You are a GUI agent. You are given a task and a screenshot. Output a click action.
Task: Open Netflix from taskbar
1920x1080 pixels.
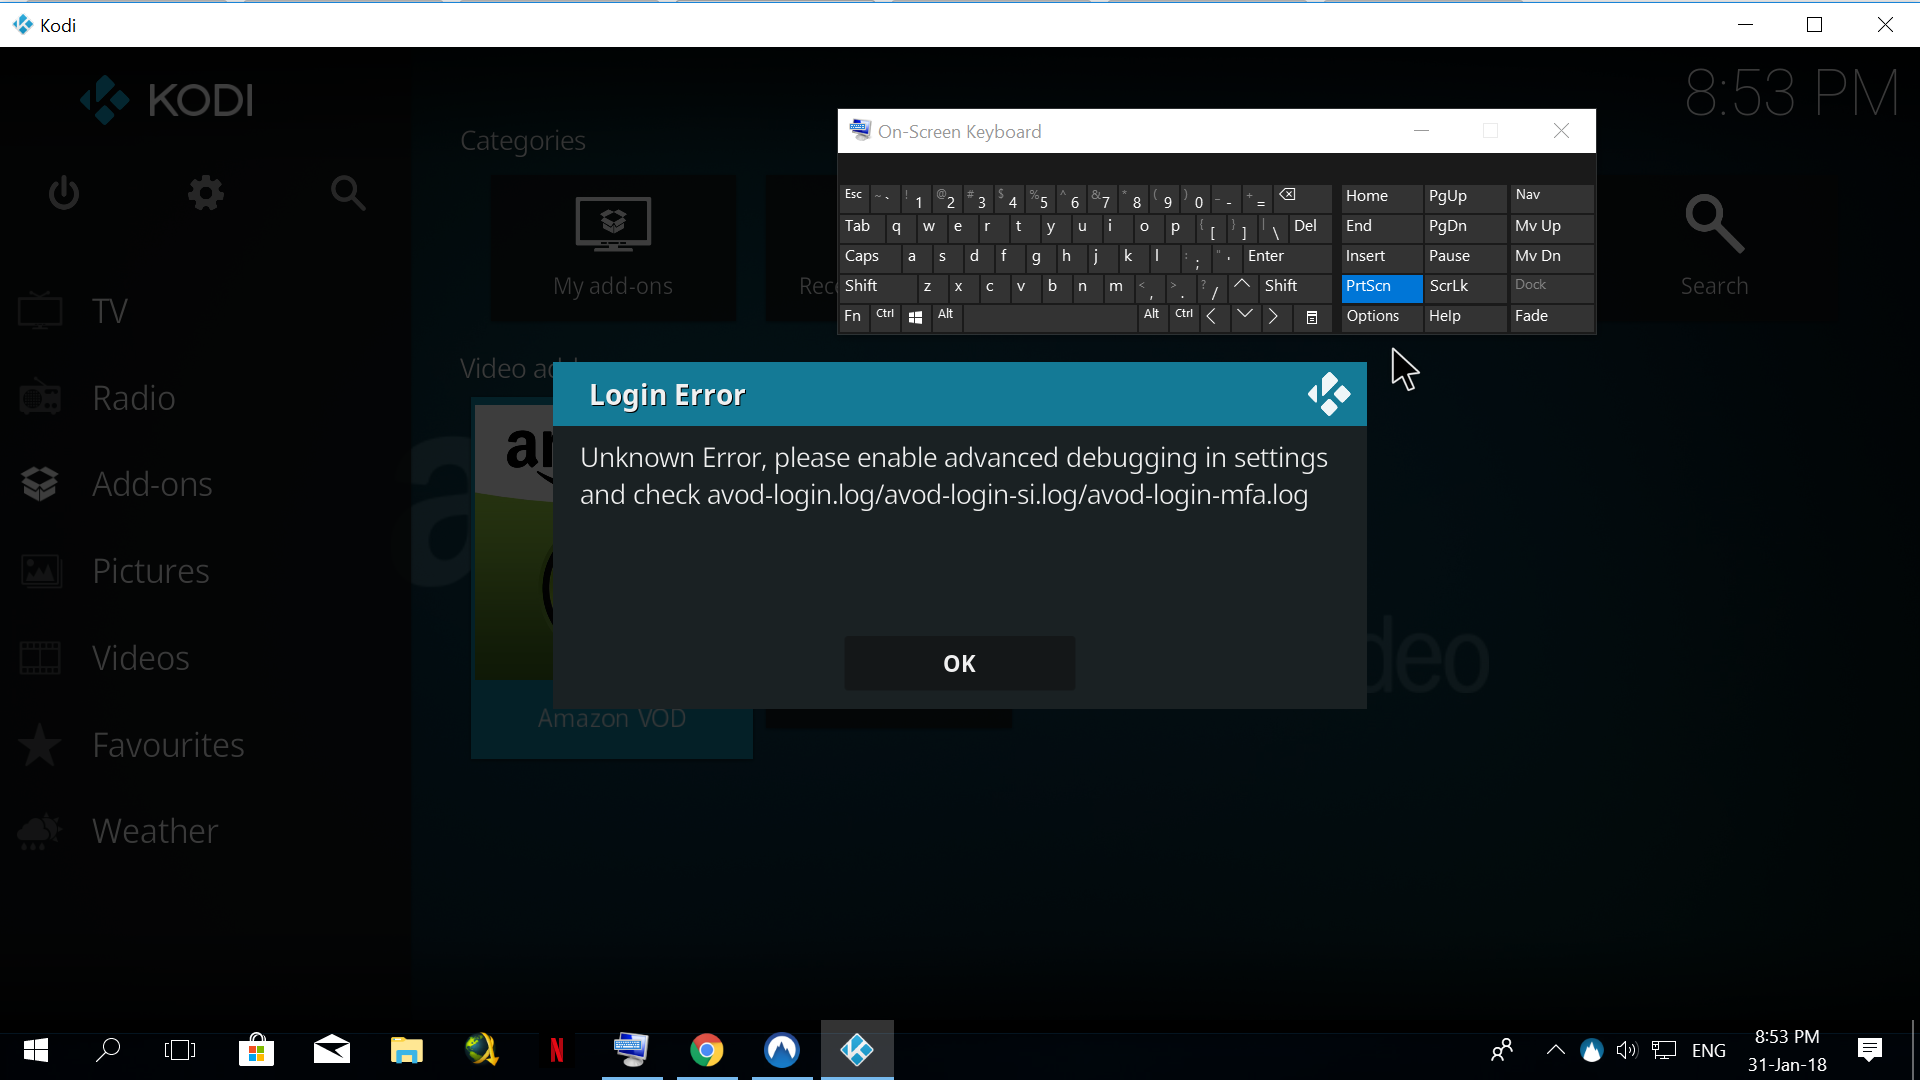pos(557,1050)
